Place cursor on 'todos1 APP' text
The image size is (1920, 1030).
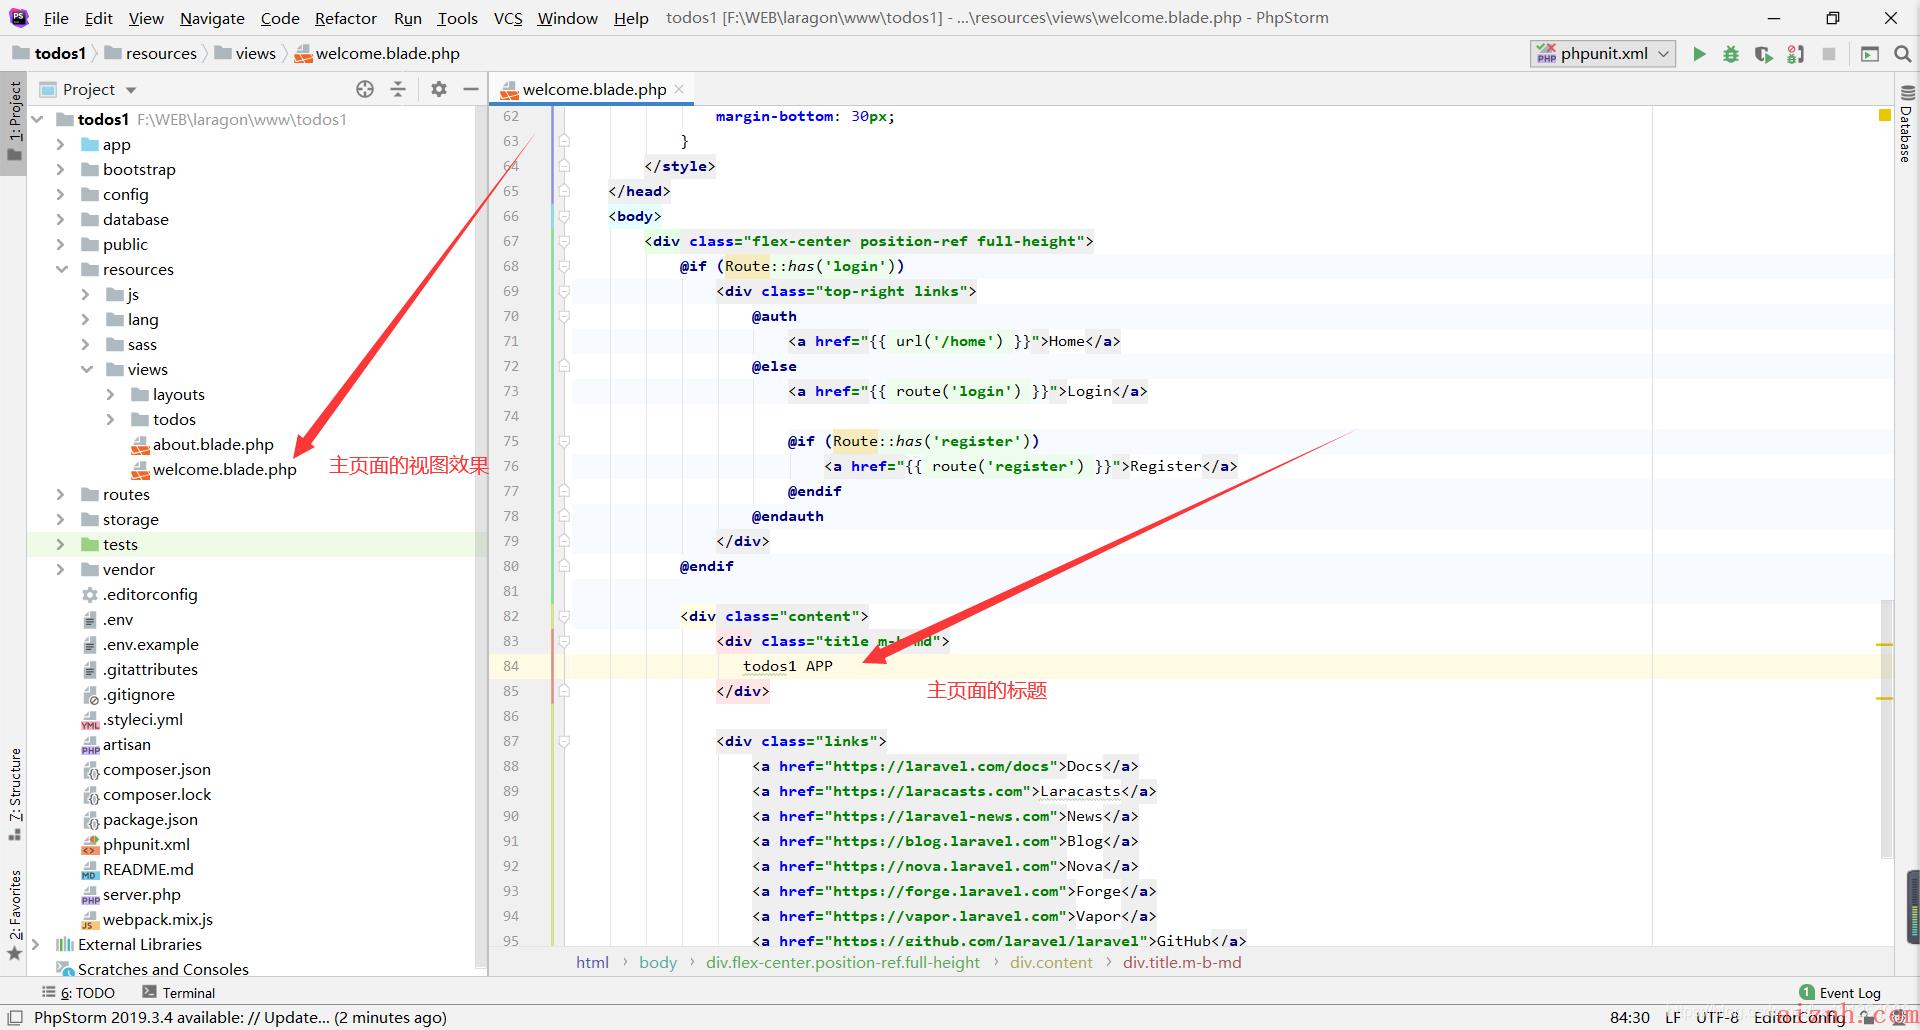coord(787,666)
